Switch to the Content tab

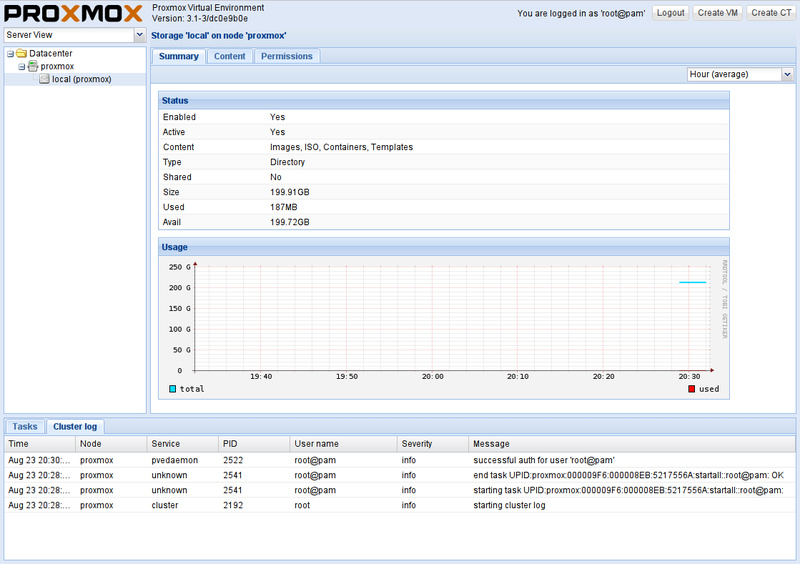click(x=230, y=56)
